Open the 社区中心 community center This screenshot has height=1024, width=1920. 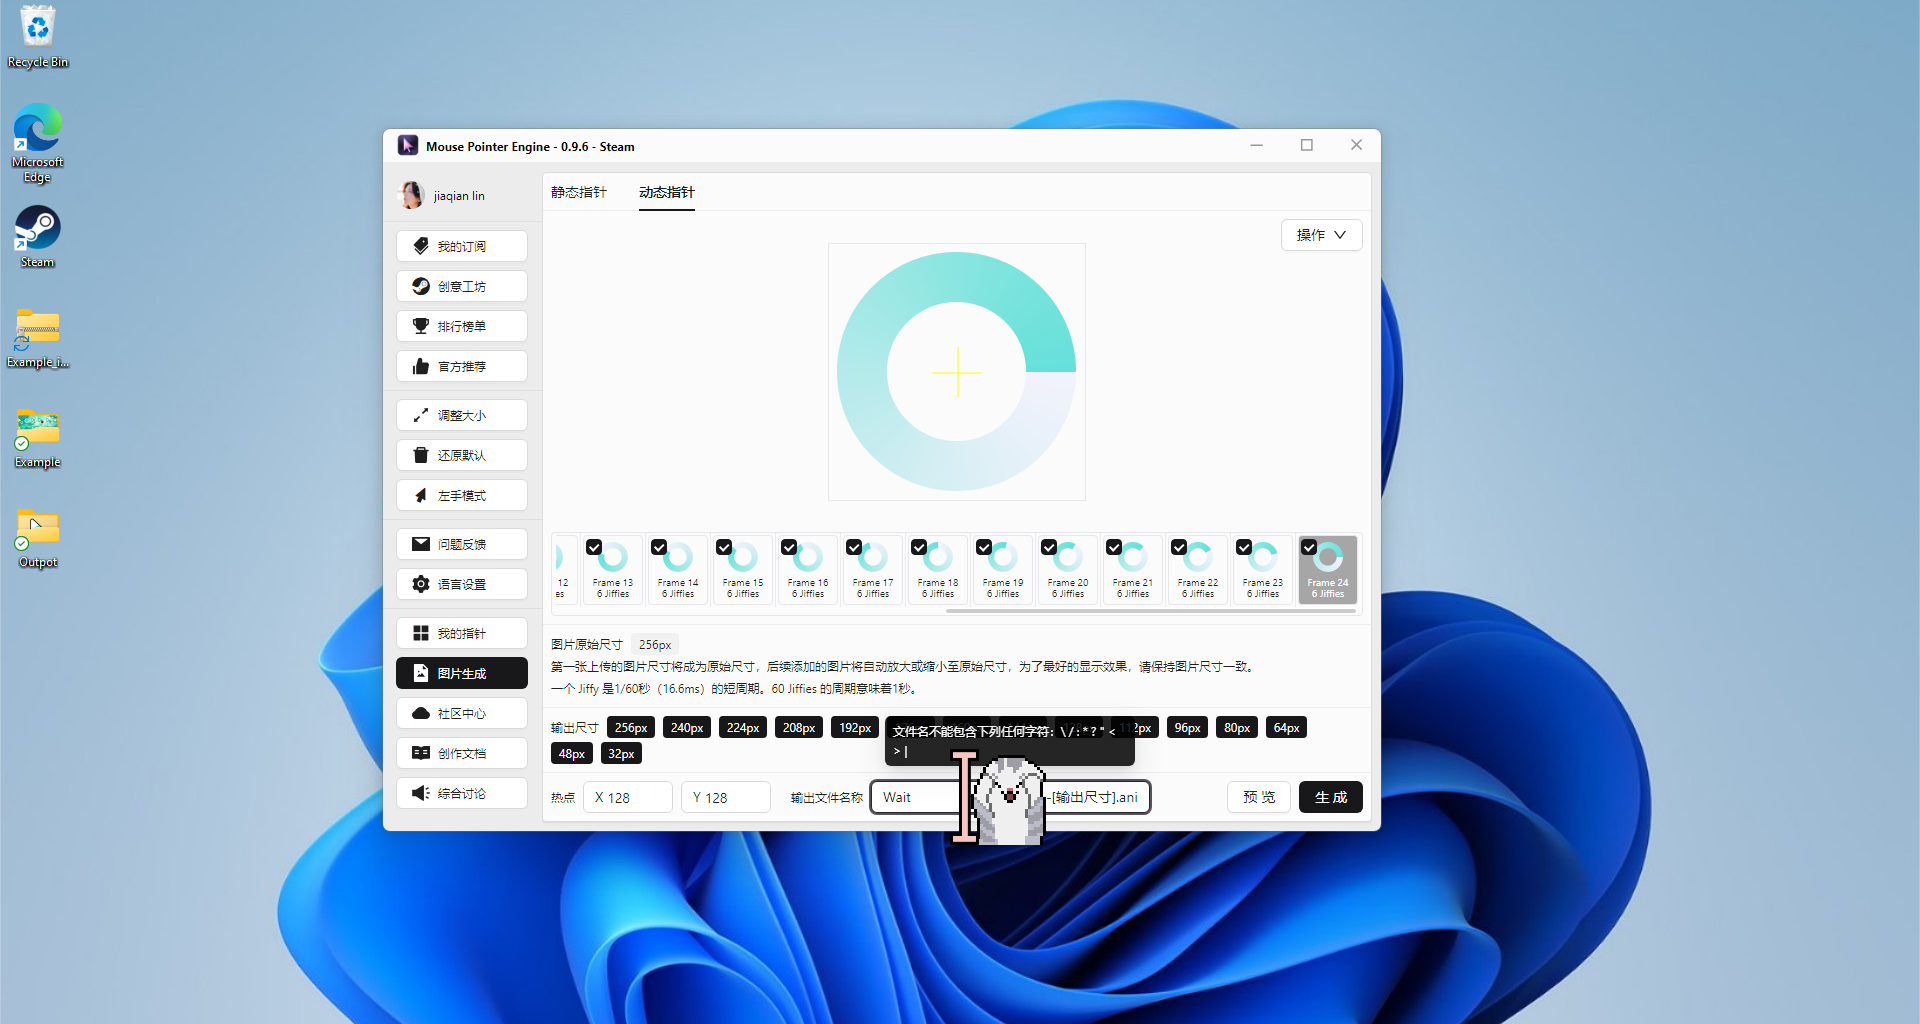[461, 713]
